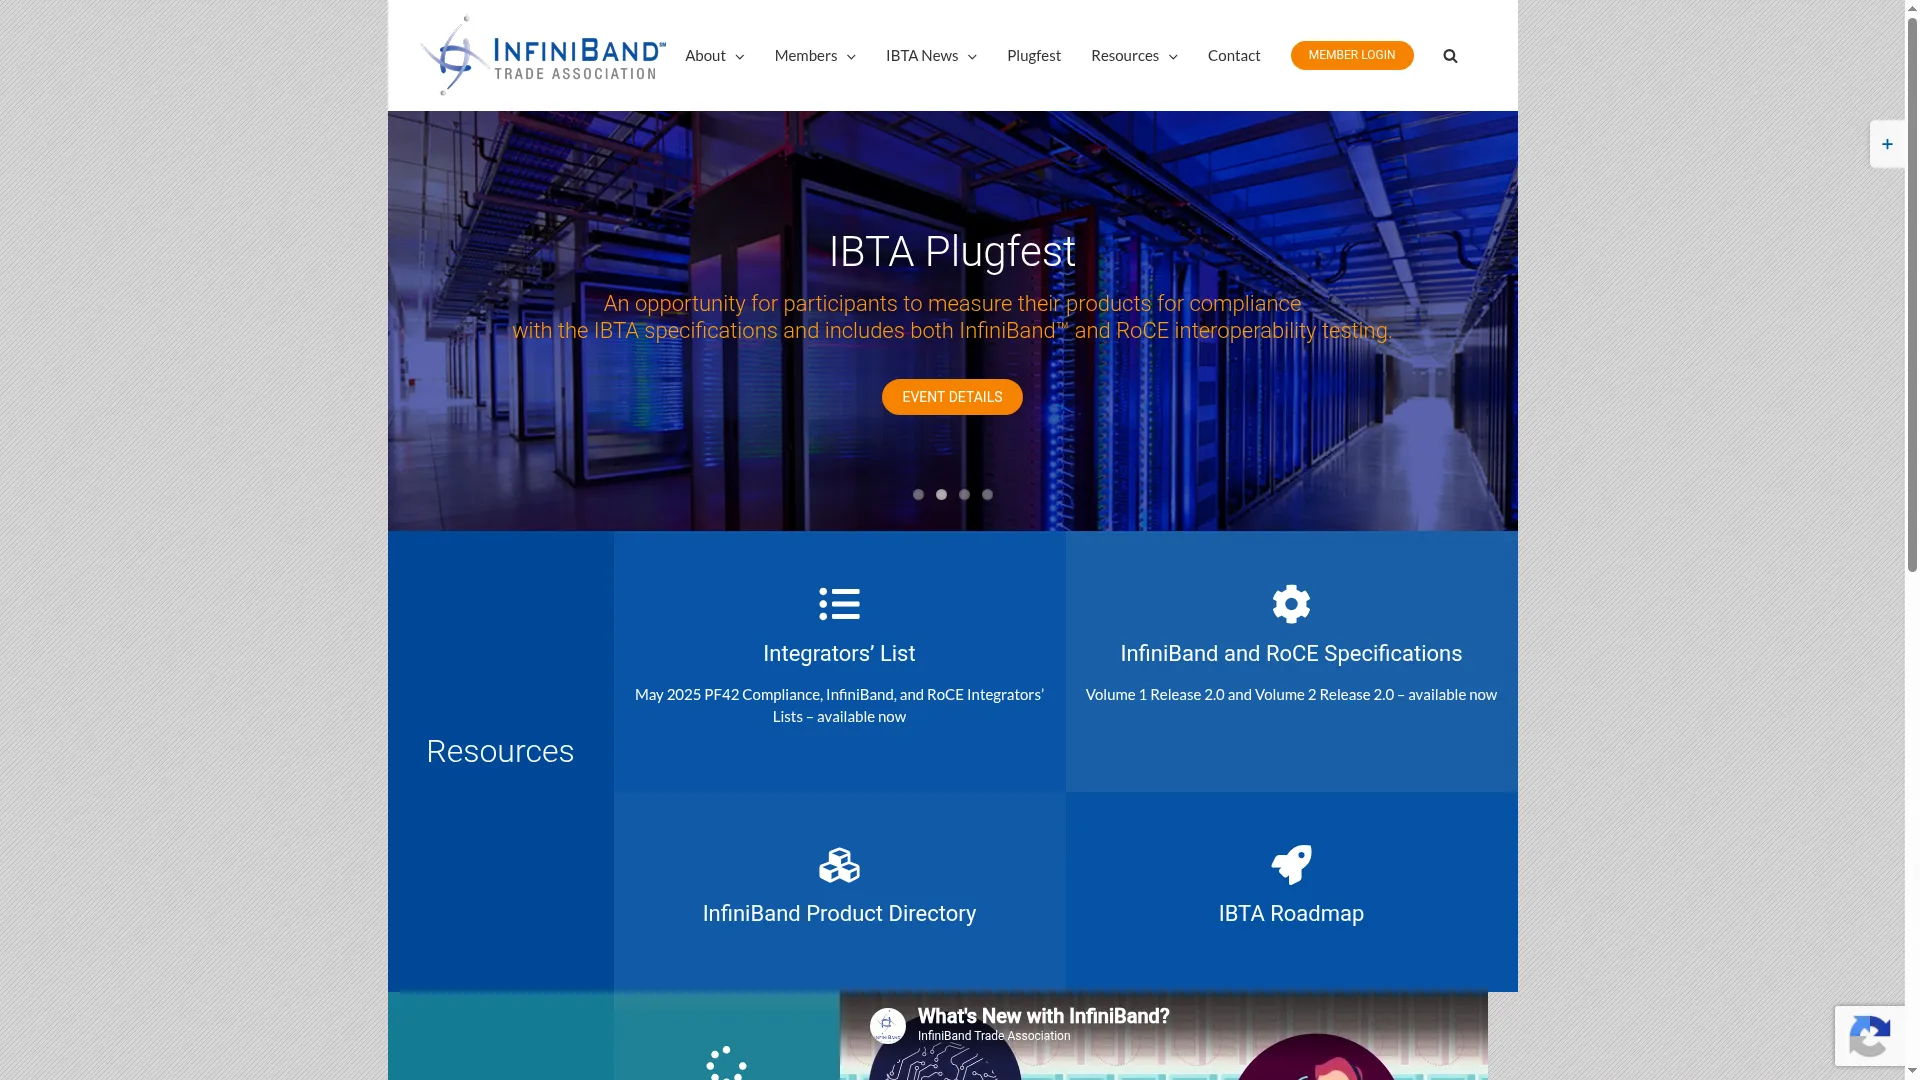
Task: Go to the Contact page
Action: [1234, 56]
